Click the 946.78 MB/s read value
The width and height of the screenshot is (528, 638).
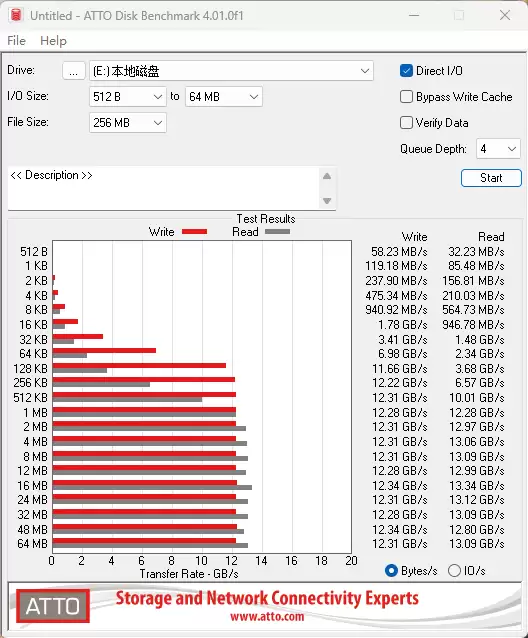(x=473, y=325)
